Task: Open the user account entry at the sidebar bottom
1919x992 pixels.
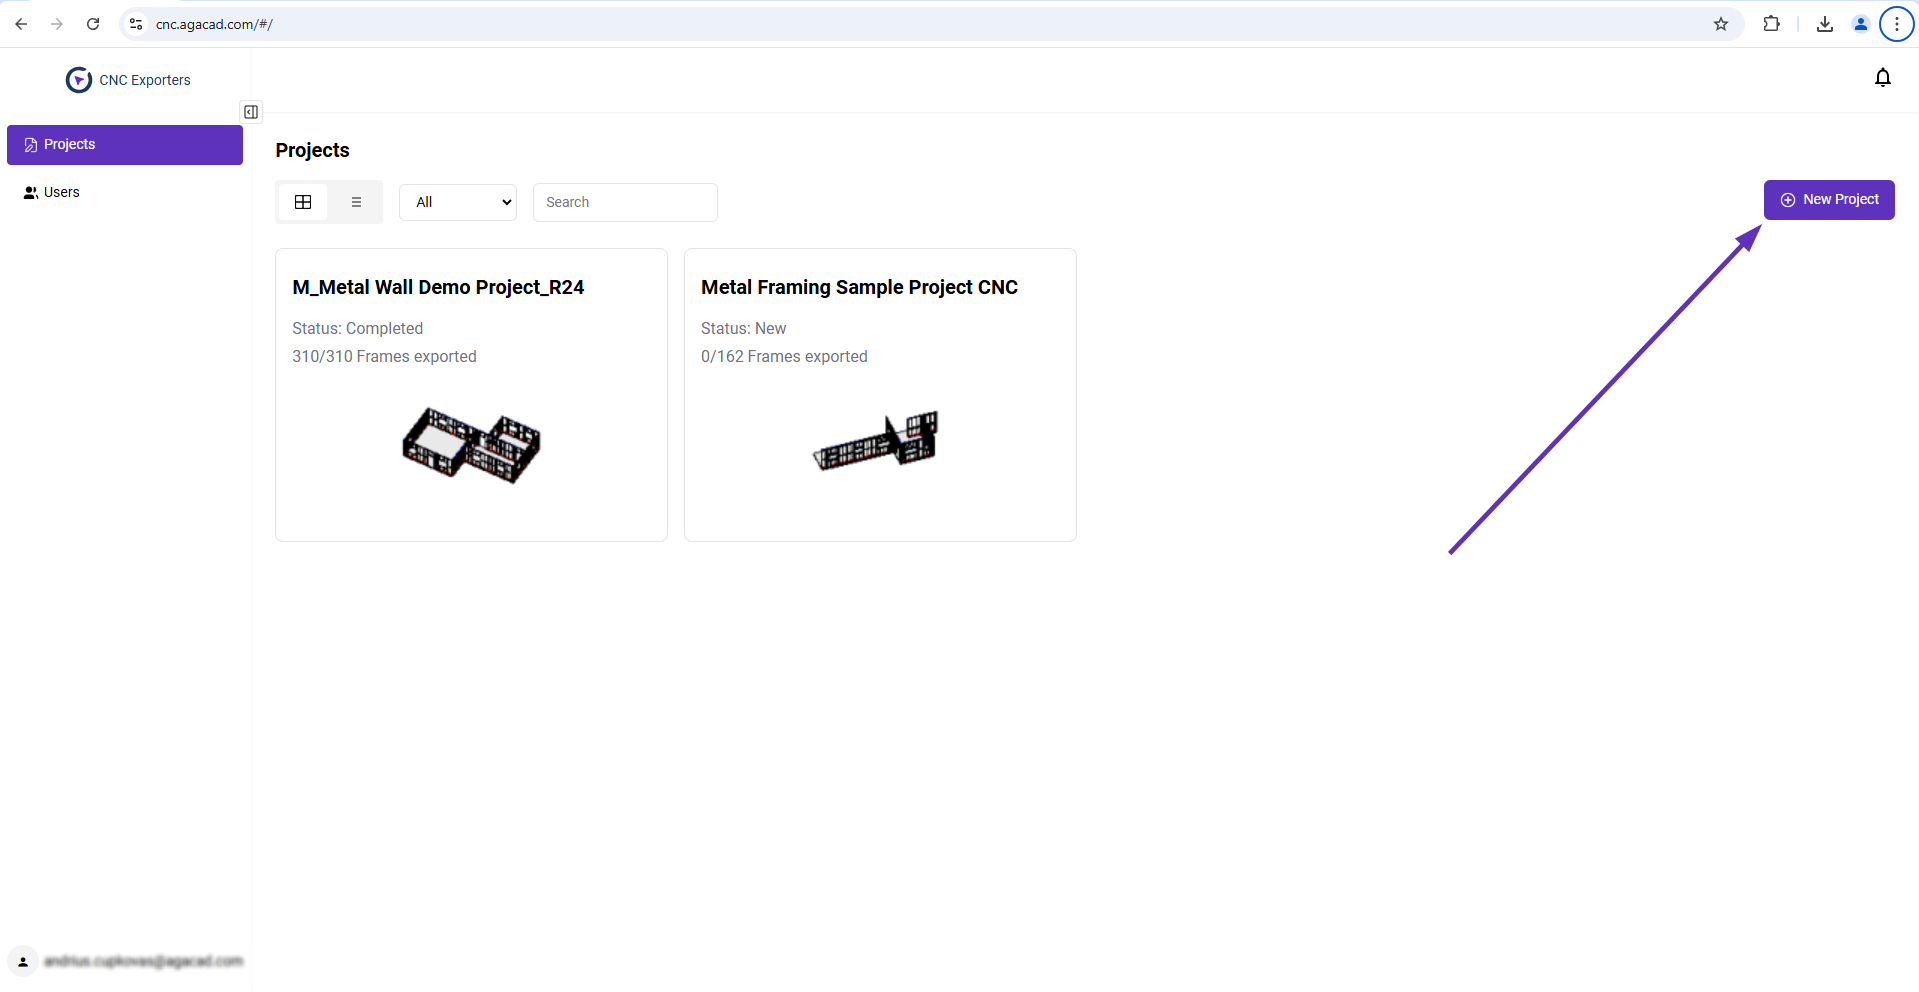Action: [125, 961]
